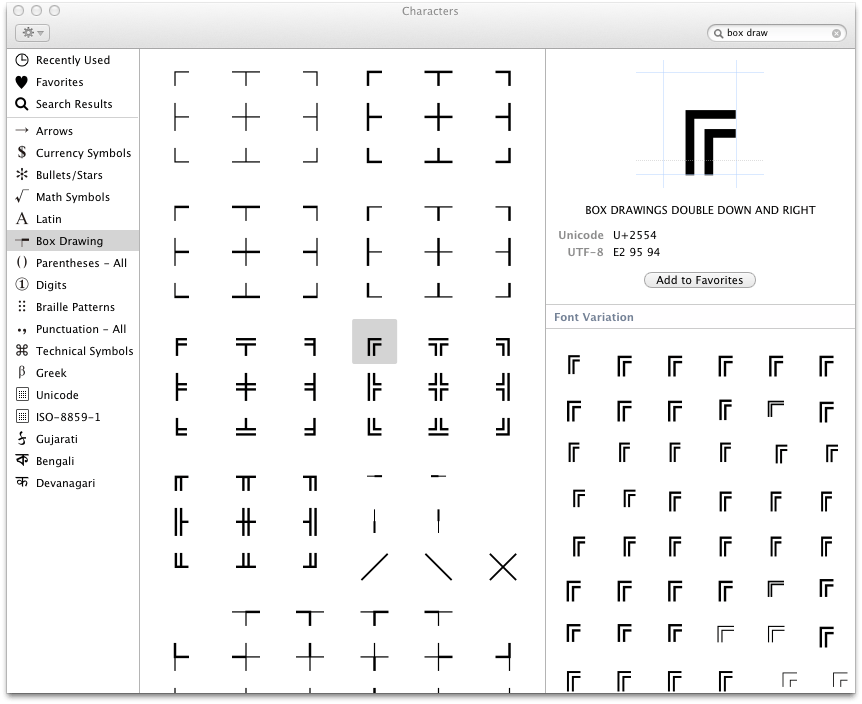862x704 pixels.
Task: Click the large character preview glyph
Action: (710, 143)
